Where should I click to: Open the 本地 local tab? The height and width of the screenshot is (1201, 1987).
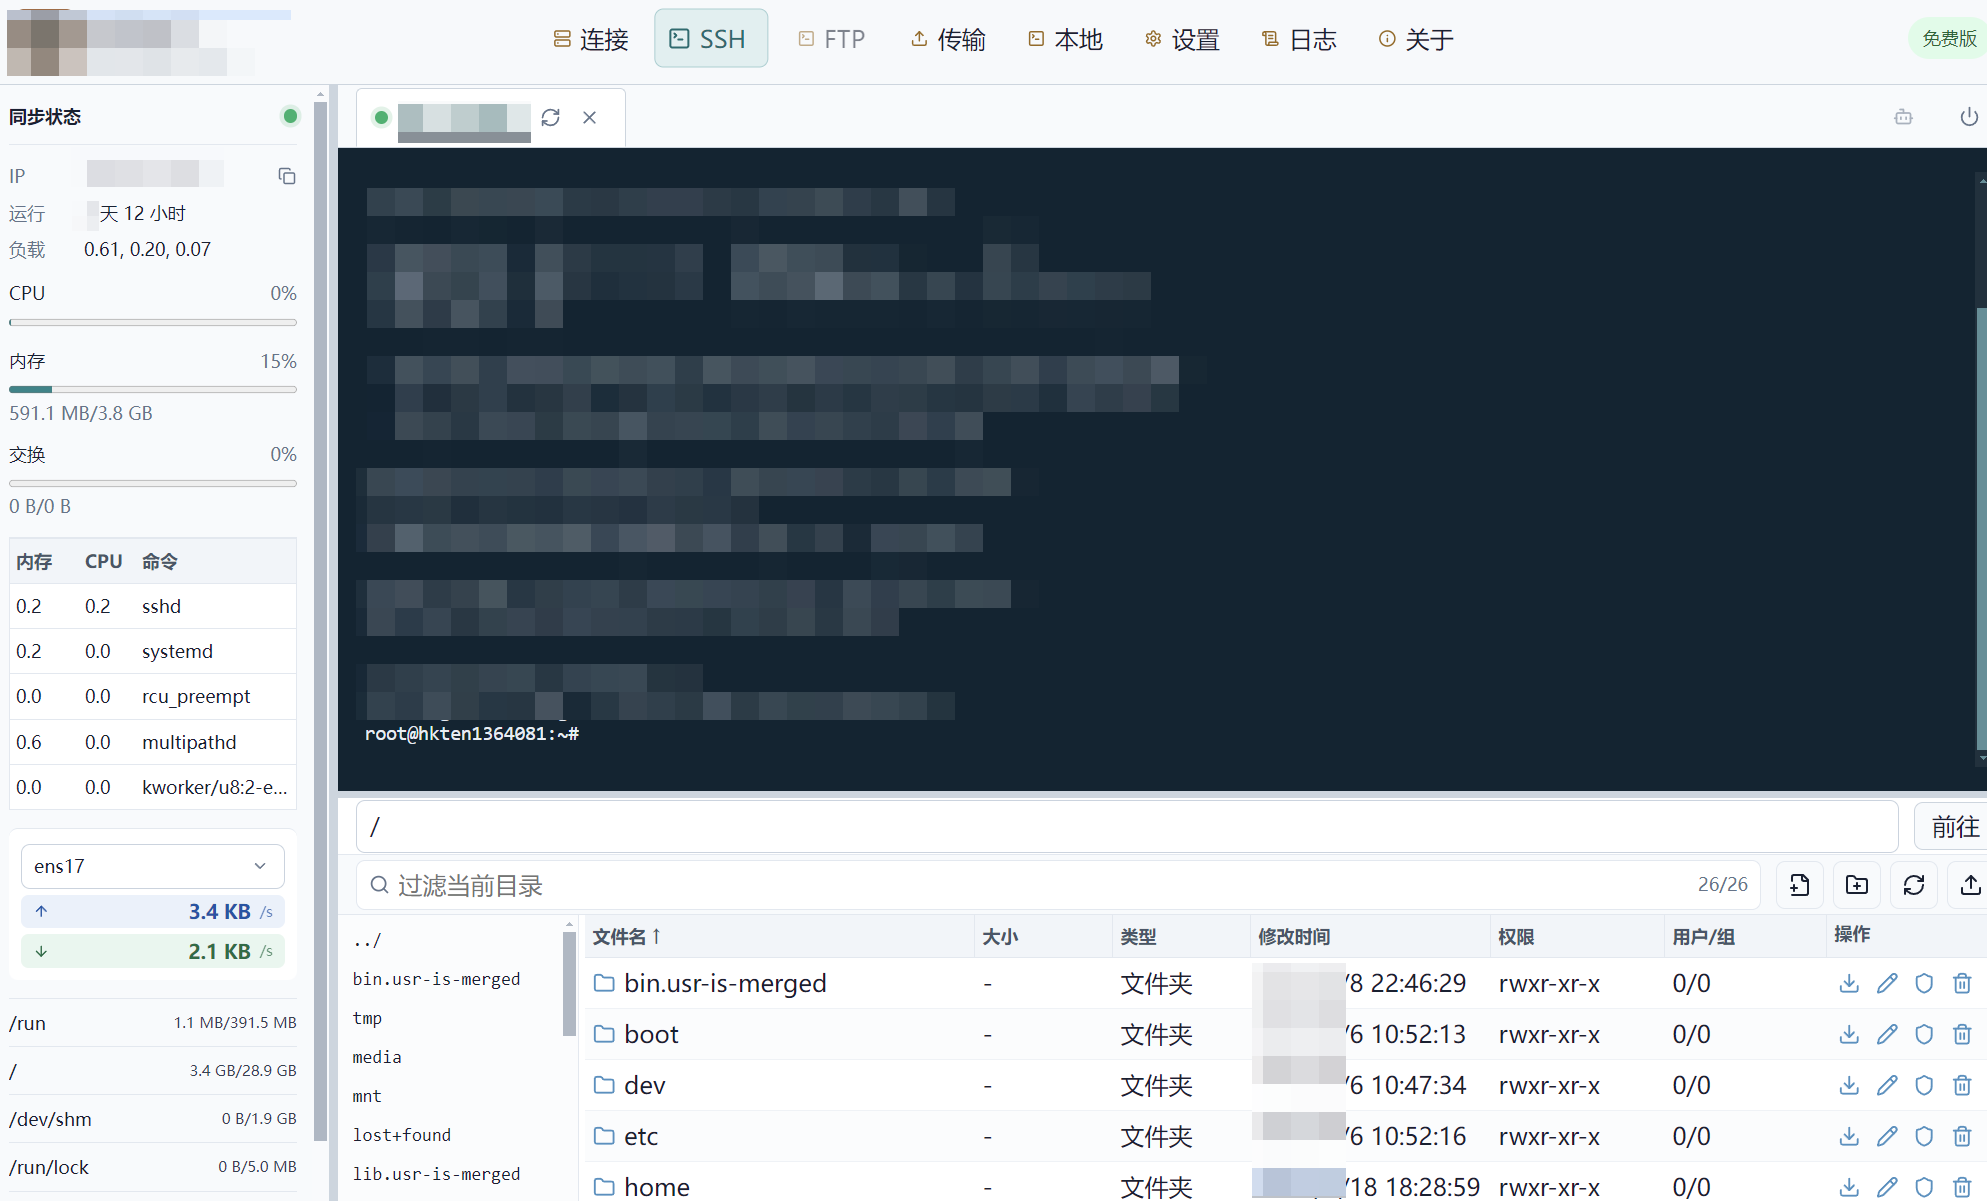1066,39
